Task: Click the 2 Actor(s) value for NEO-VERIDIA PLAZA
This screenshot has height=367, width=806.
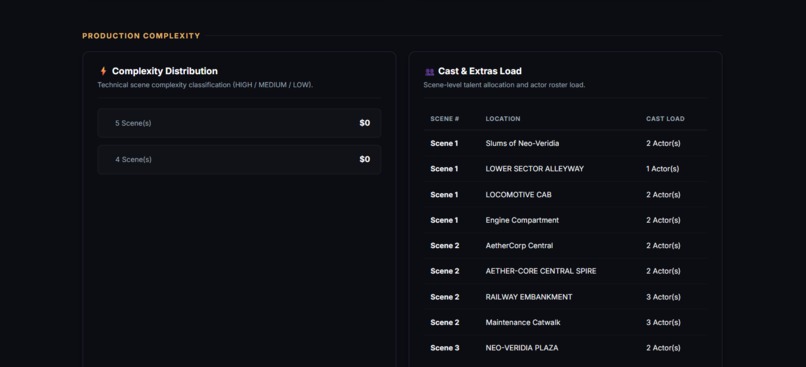Action: pos(663,348)
